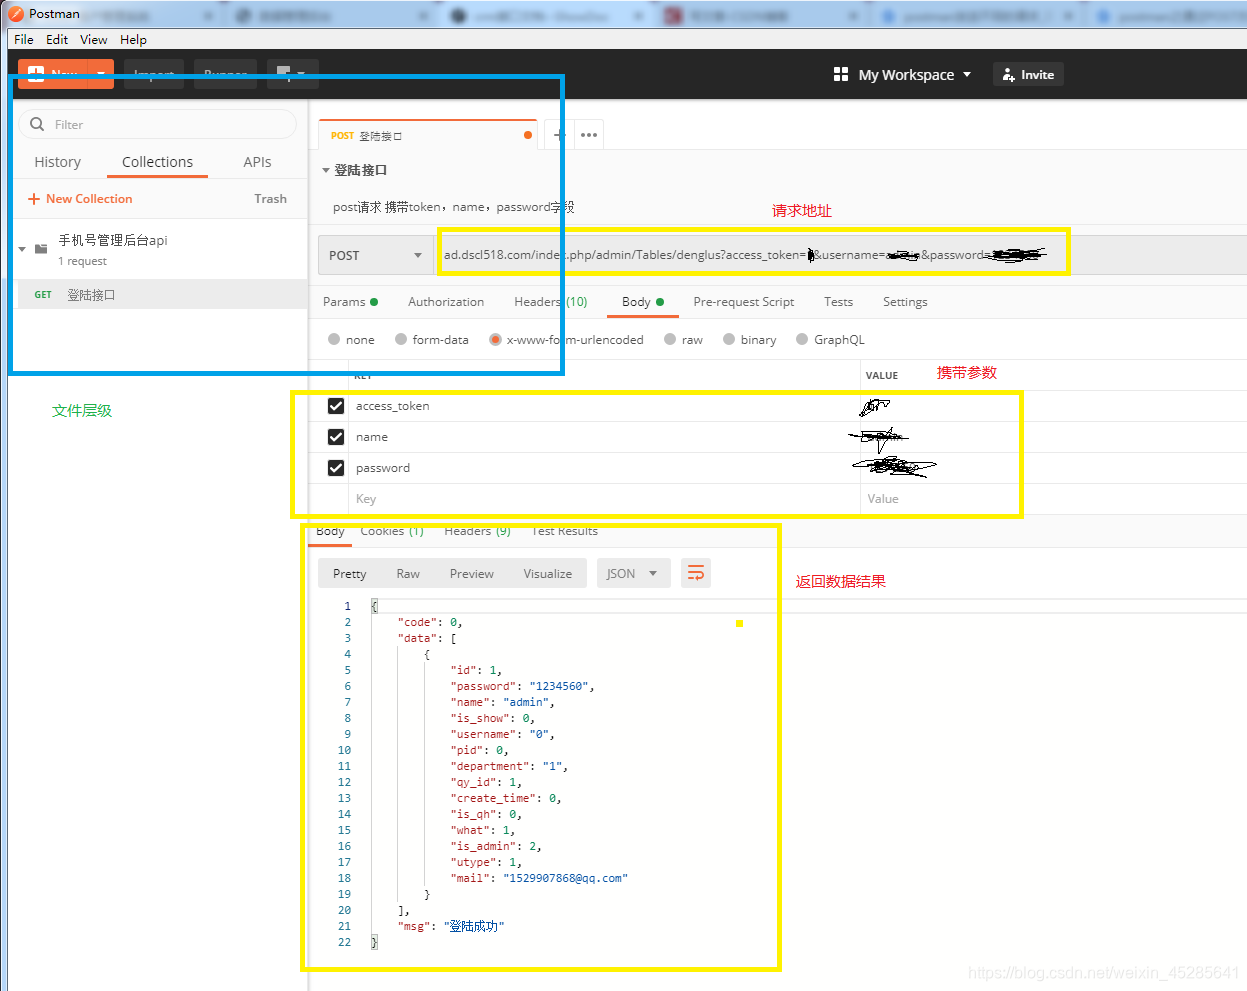Viewport: 1247px width, 991px height.
Task: Open the Edit menu
Action: coord(57,39)
